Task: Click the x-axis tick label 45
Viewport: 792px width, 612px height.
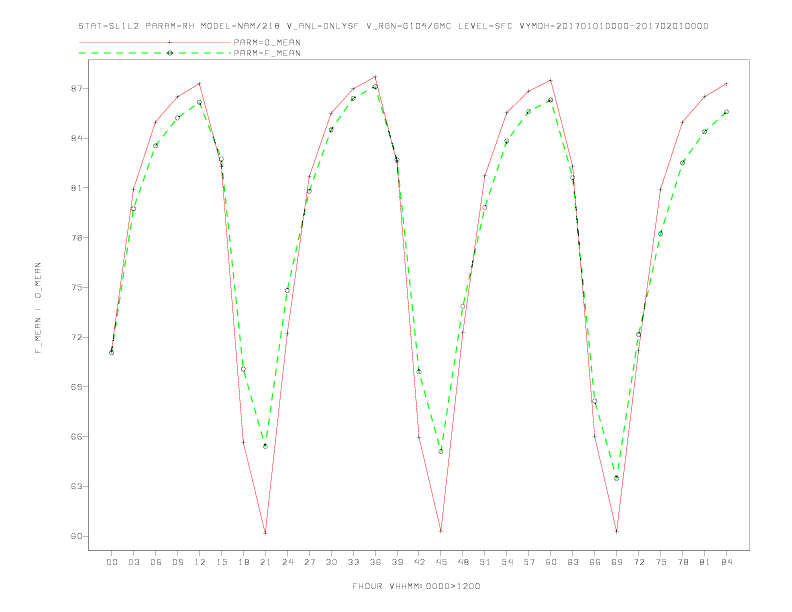Action: [441, 562]
